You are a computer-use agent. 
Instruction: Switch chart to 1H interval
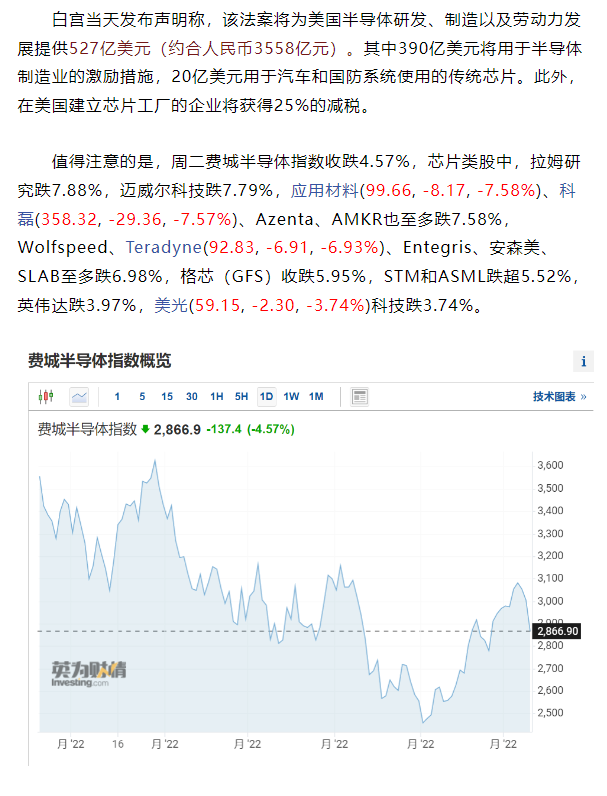(217, 396)
